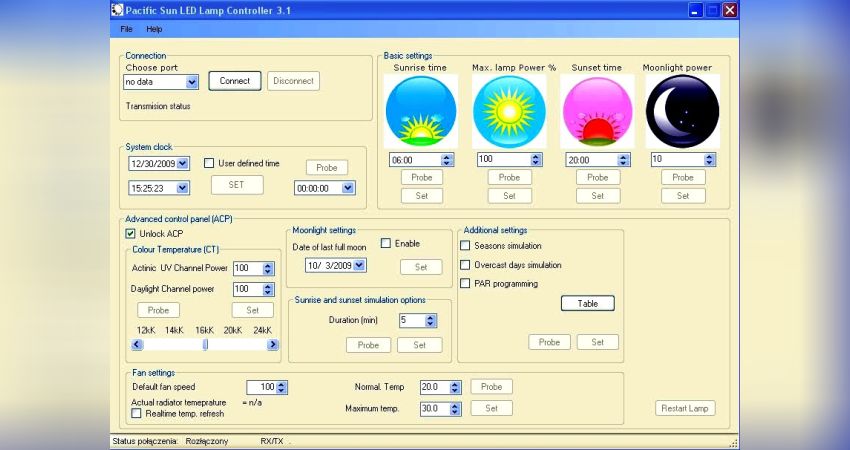850x450 pixels.
Task: Adjust Default fan speed spinner
Action: pyautogui.click(x=281, y=387)
